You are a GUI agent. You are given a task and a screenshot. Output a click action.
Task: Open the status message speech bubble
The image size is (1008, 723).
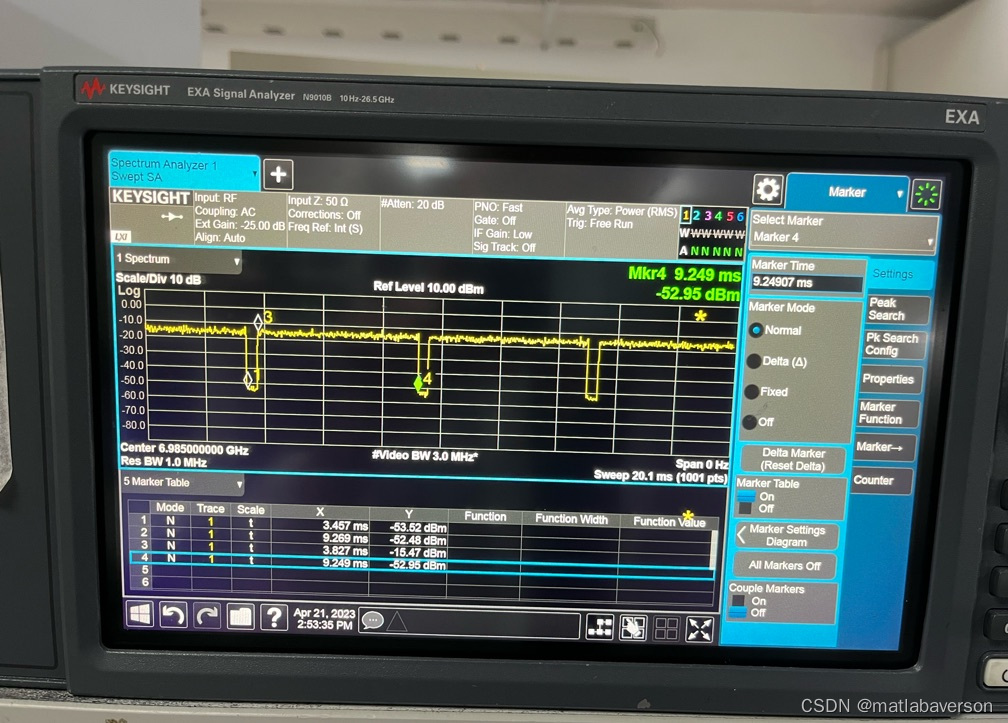[372, 621]
